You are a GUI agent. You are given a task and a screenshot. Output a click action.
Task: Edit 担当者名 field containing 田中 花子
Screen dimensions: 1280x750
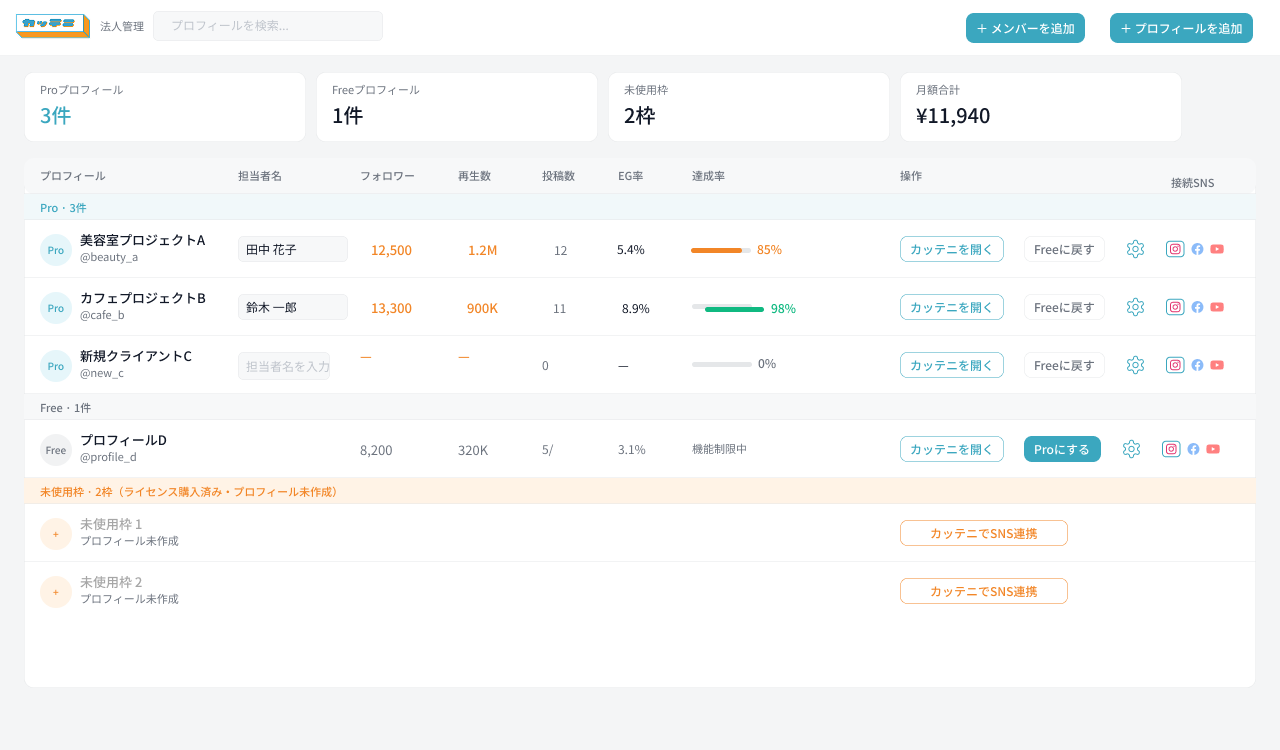click(x=293, y=249)
